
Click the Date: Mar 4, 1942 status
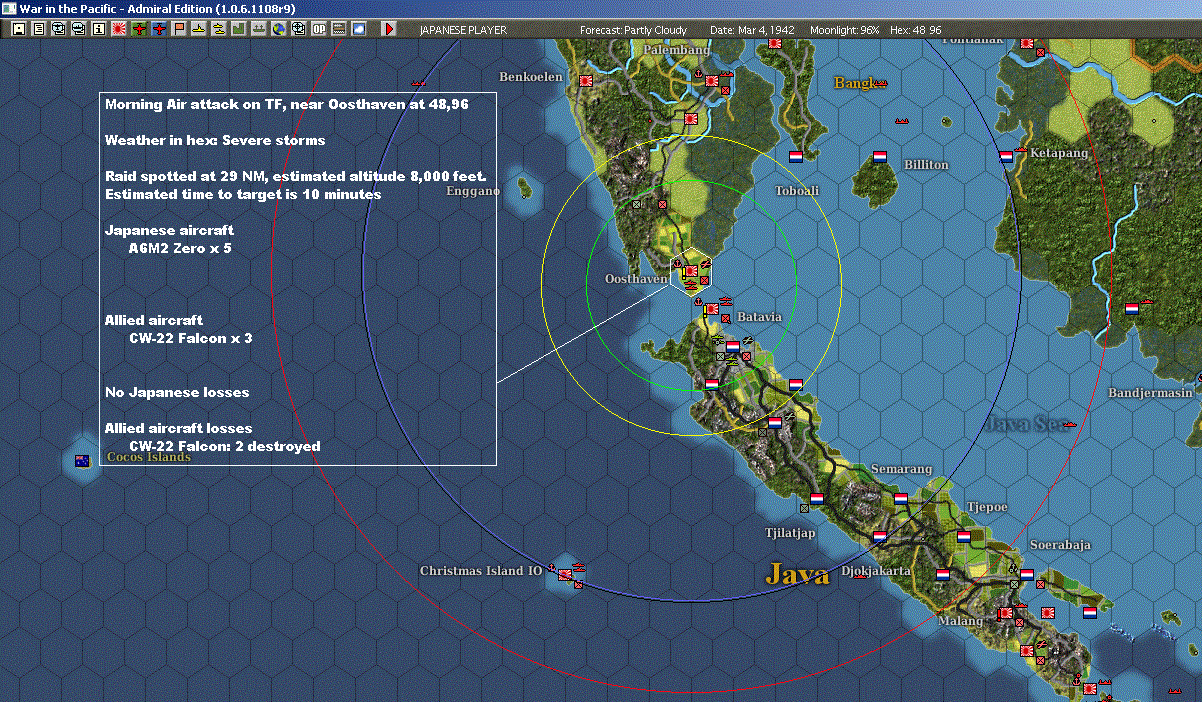752,30
